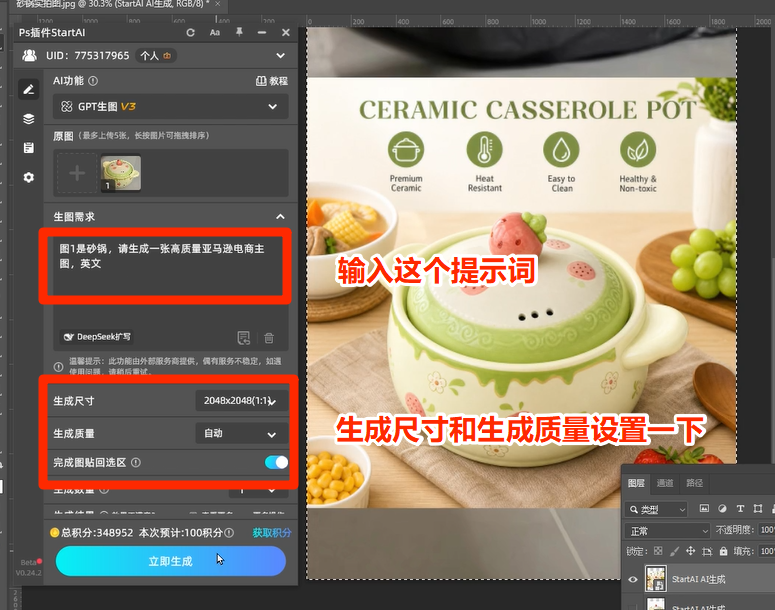Screen dimensions: 775x610
Task: Open the 正常 blend mode dropdown
Action: coord(667,531)
